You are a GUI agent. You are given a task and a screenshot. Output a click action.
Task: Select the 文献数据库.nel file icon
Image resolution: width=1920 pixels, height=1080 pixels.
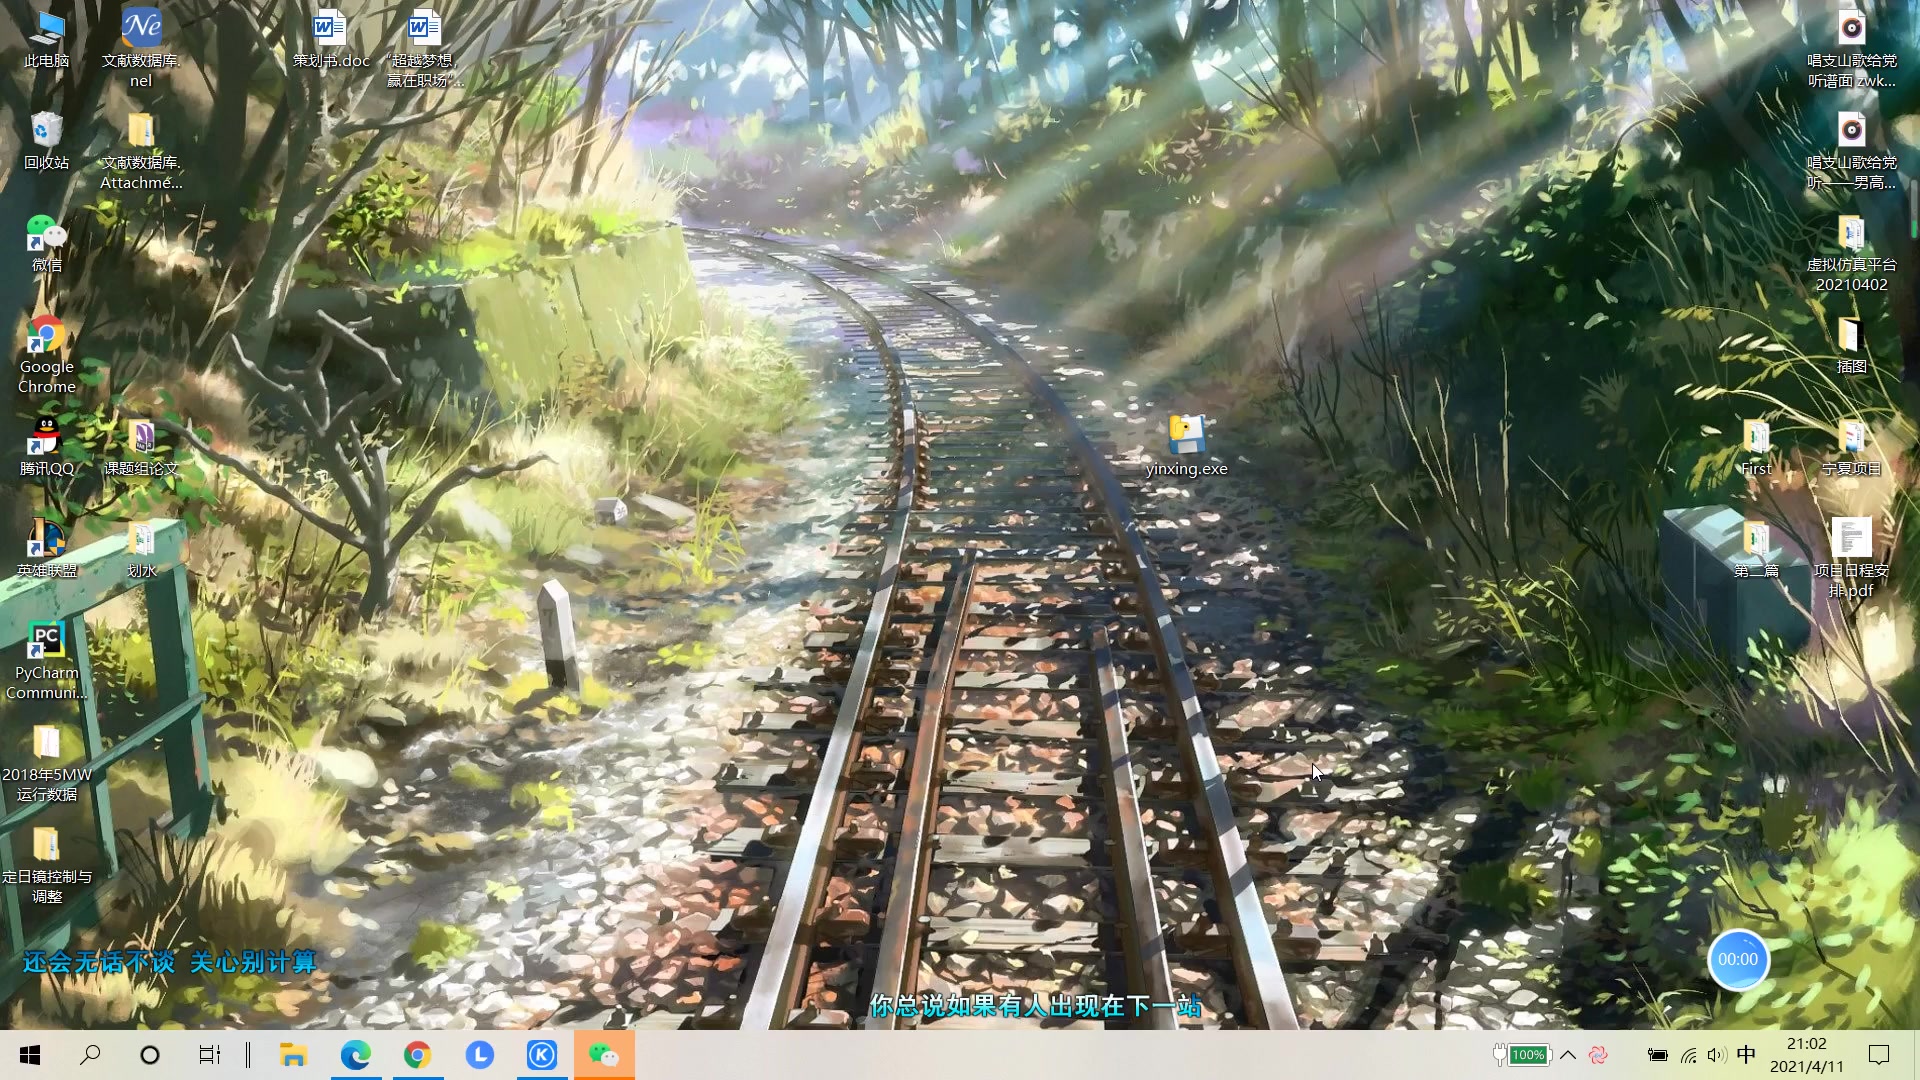click(141, 49)
